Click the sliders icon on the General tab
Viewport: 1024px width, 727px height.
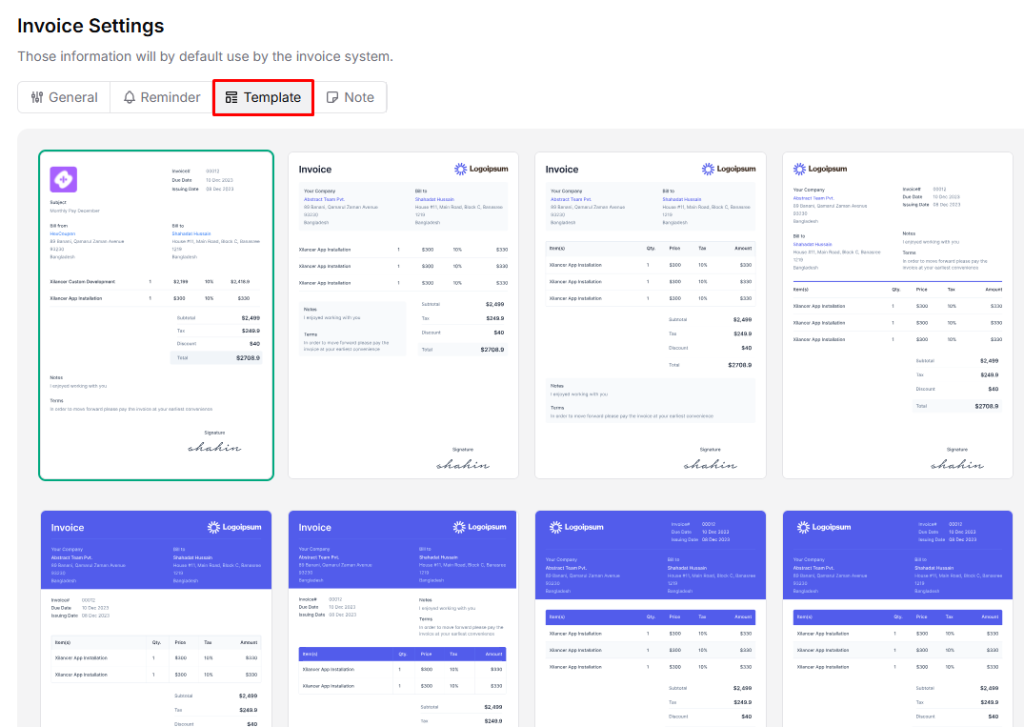[x=39, y=97]
